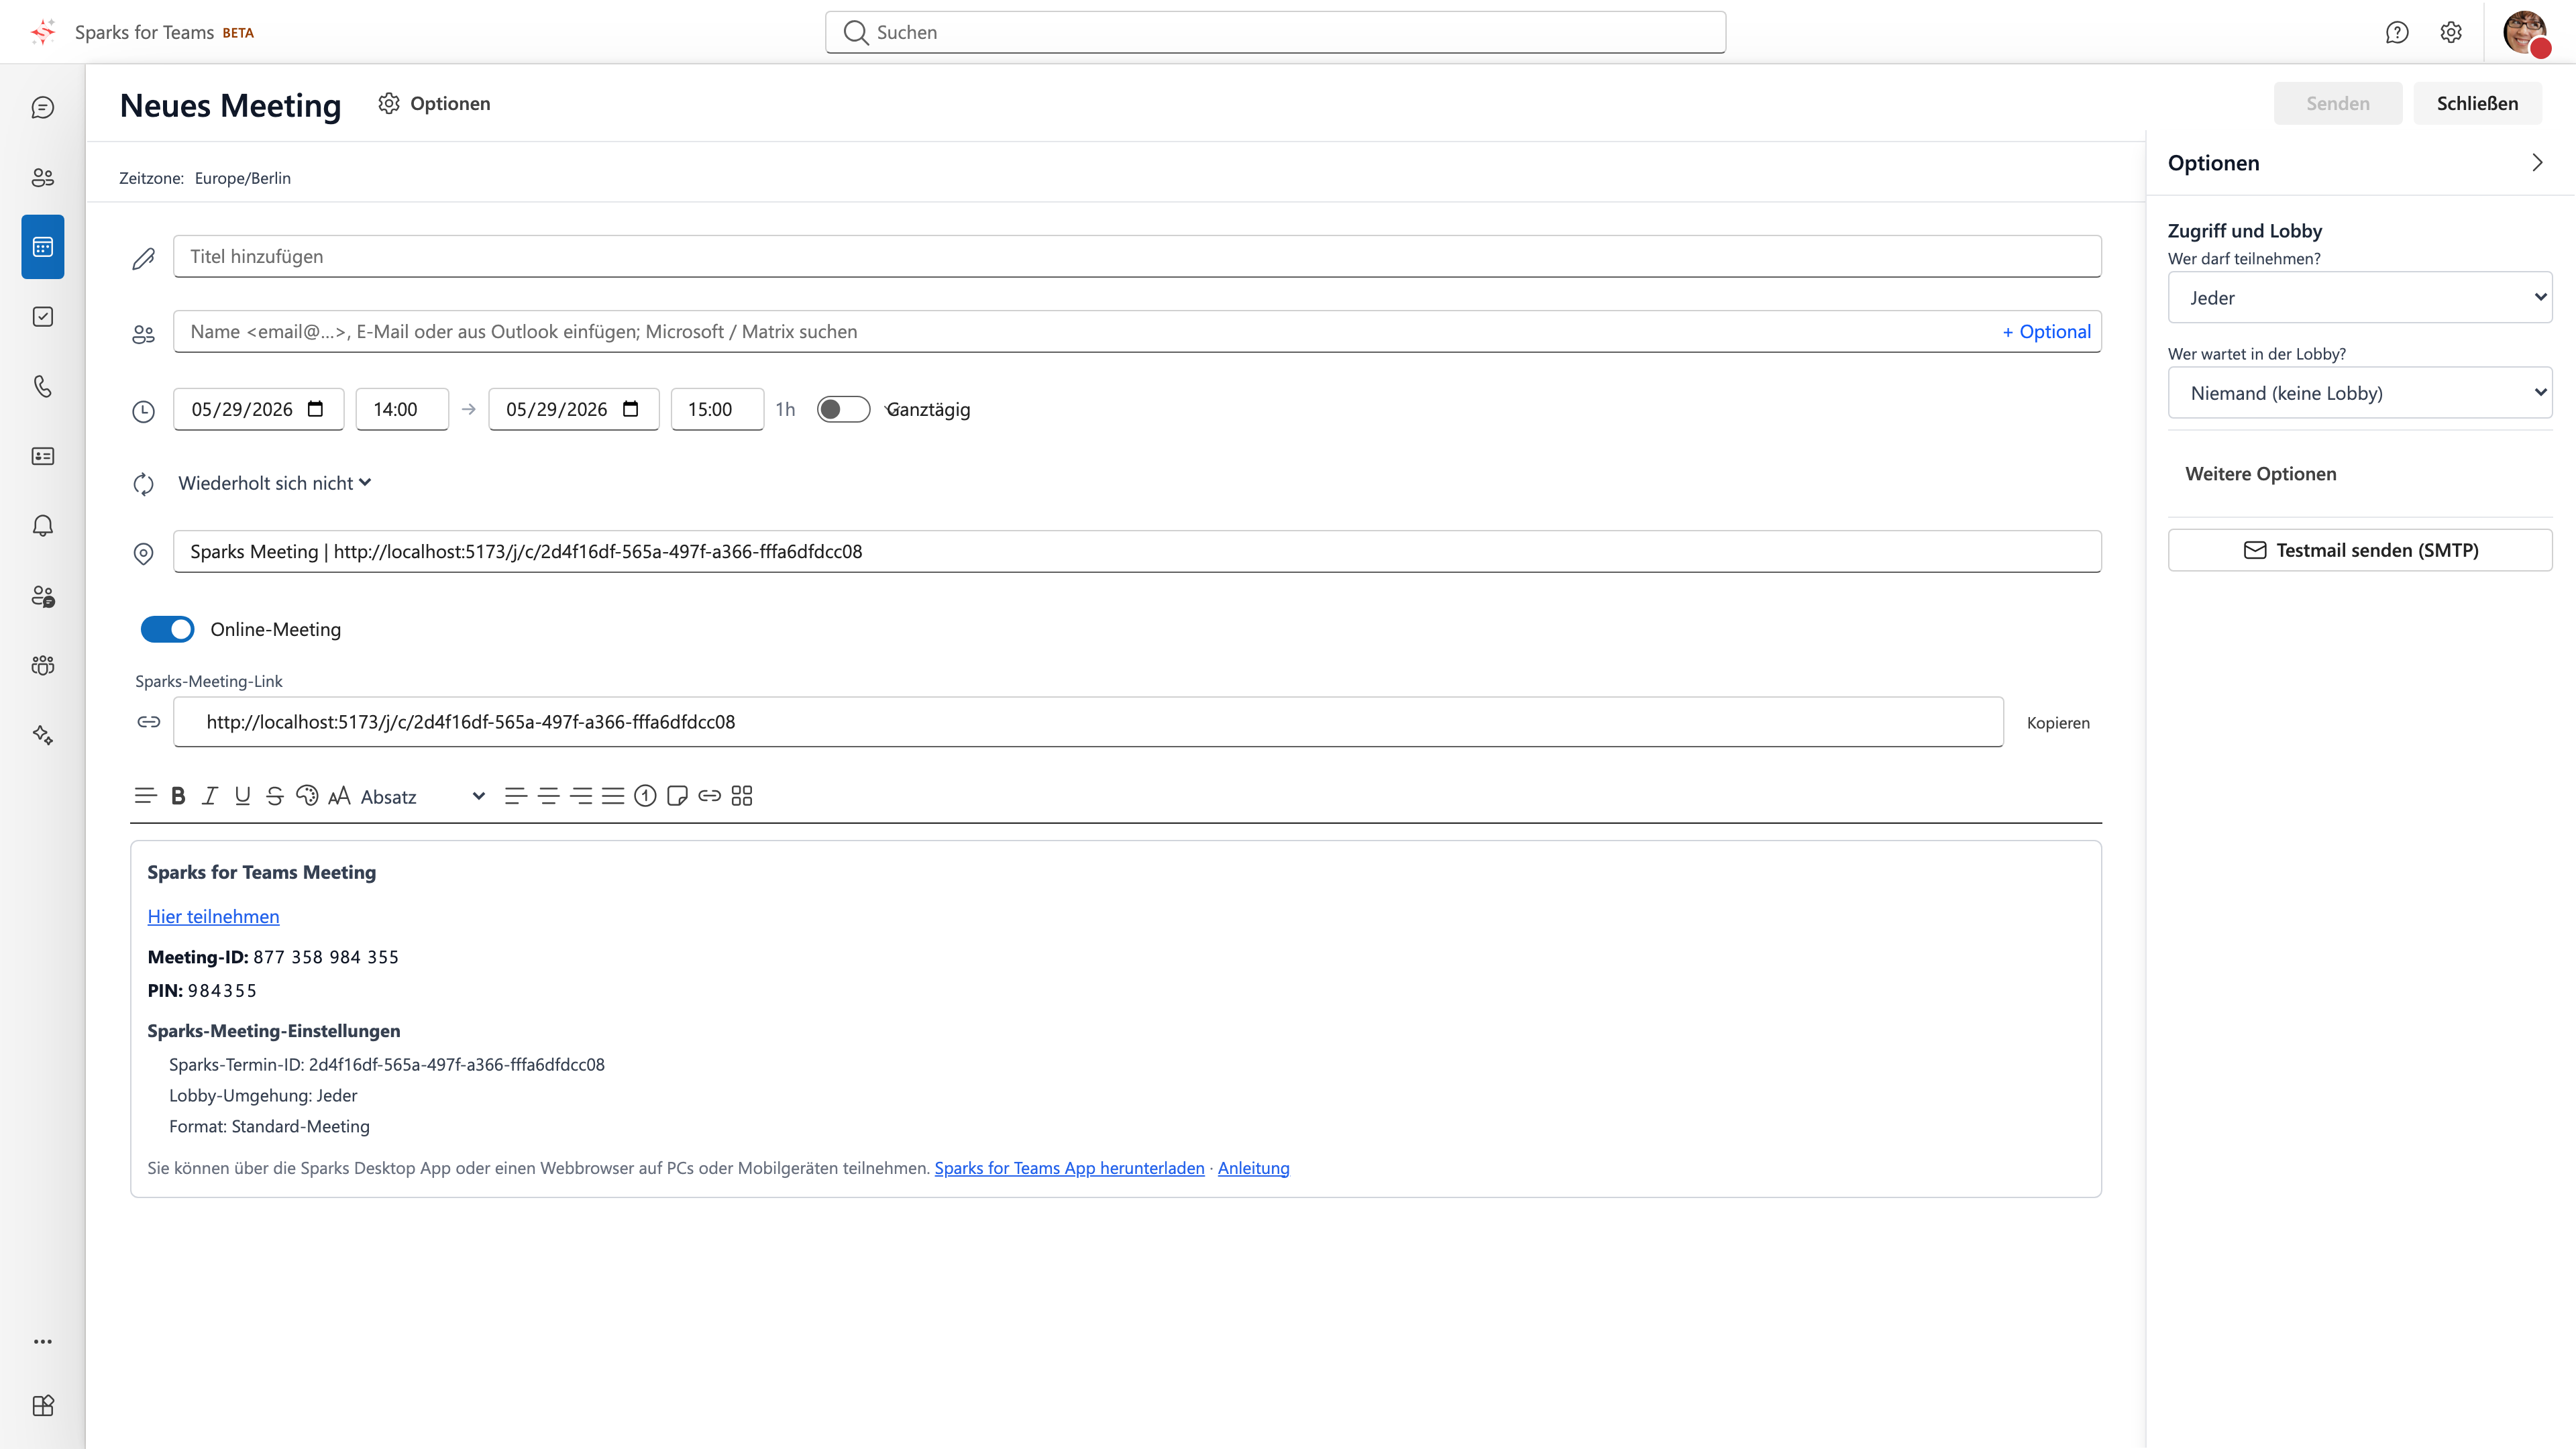The width and height of the screenshot is (2576, 1449).
Task: Toggle the Ganztägig all-day switch
Action: [x=843, y=409]
